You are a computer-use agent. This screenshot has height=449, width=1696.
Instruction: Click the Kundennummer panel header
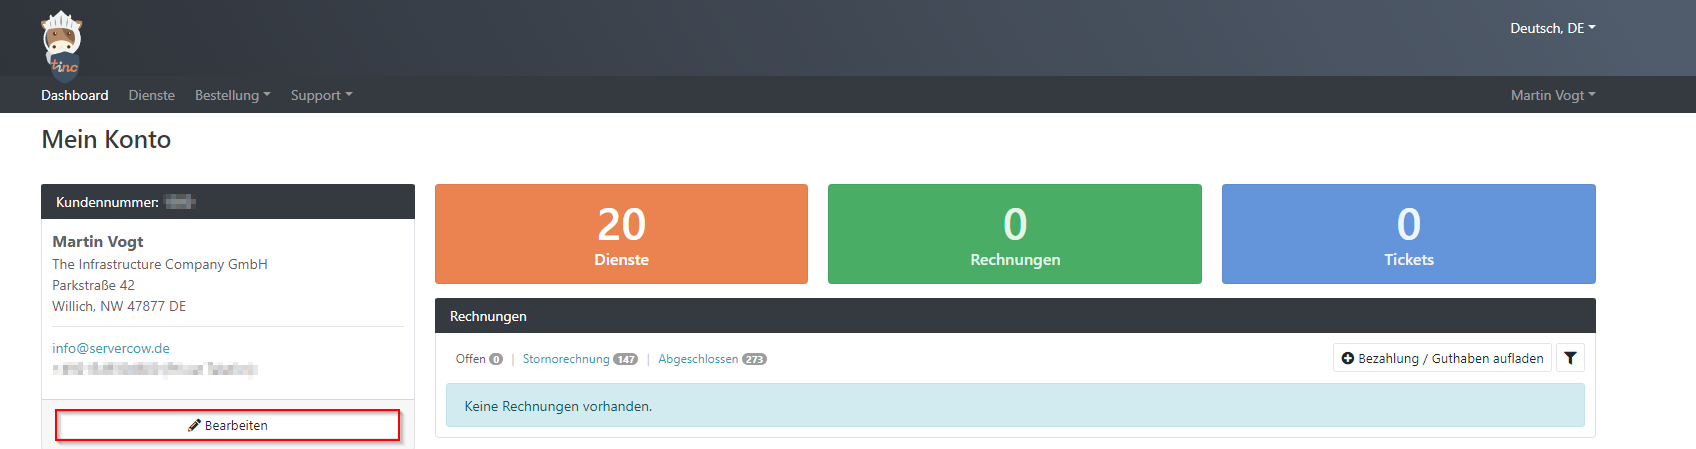pos(228,202)
